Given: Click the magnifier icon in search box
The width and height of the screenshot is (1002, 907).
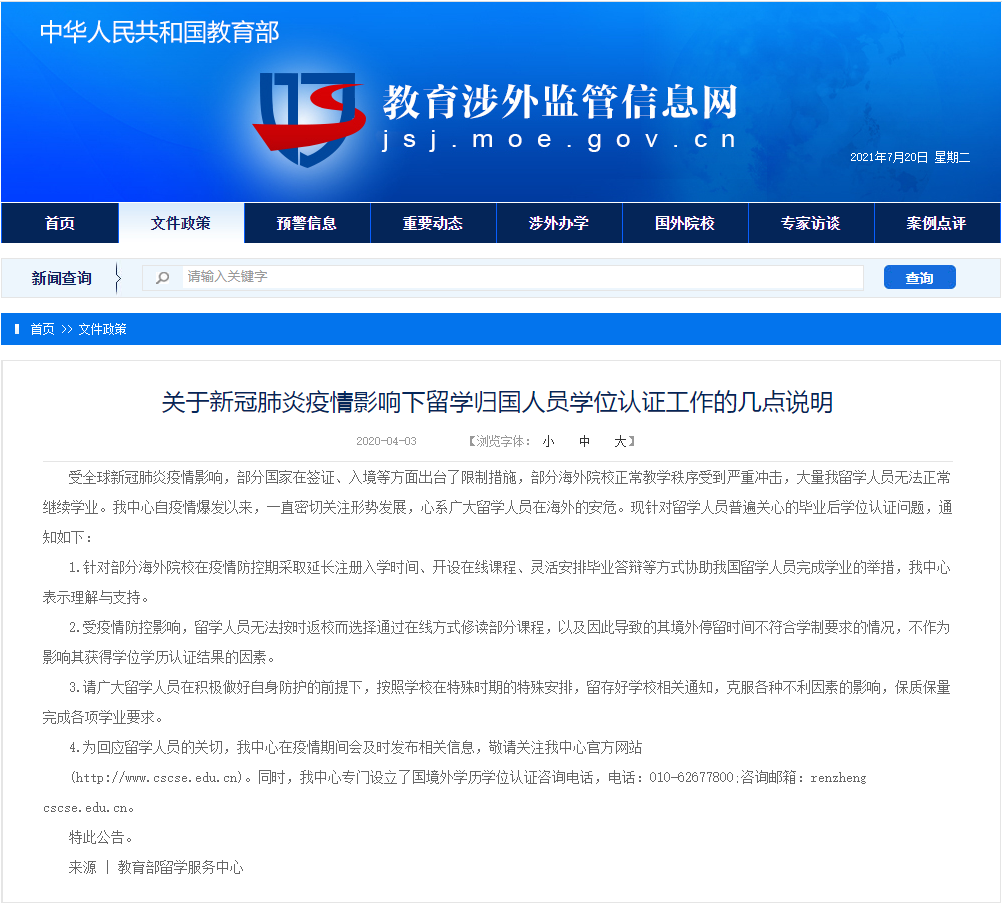Looking at the screenshot, I should click(161, 277).
